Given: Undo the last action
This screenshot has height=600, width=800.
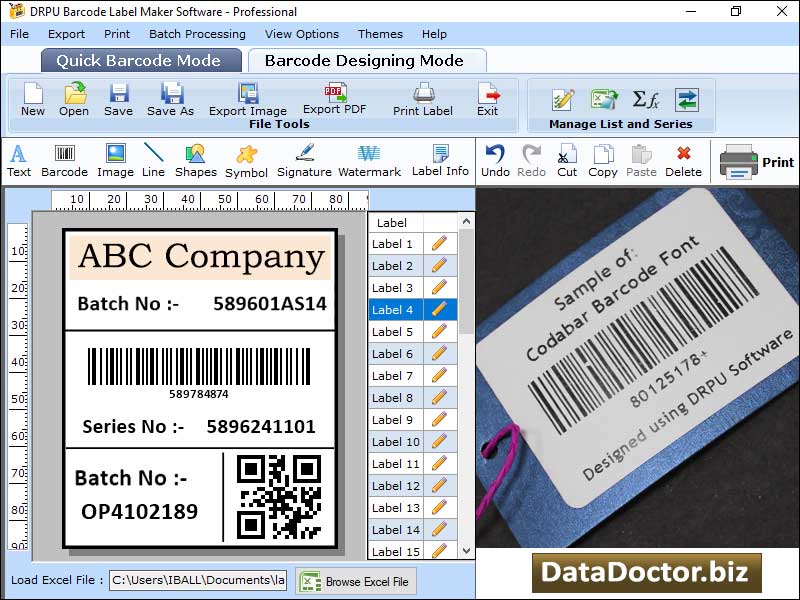Looking at the screenshot, I should 496,160.
